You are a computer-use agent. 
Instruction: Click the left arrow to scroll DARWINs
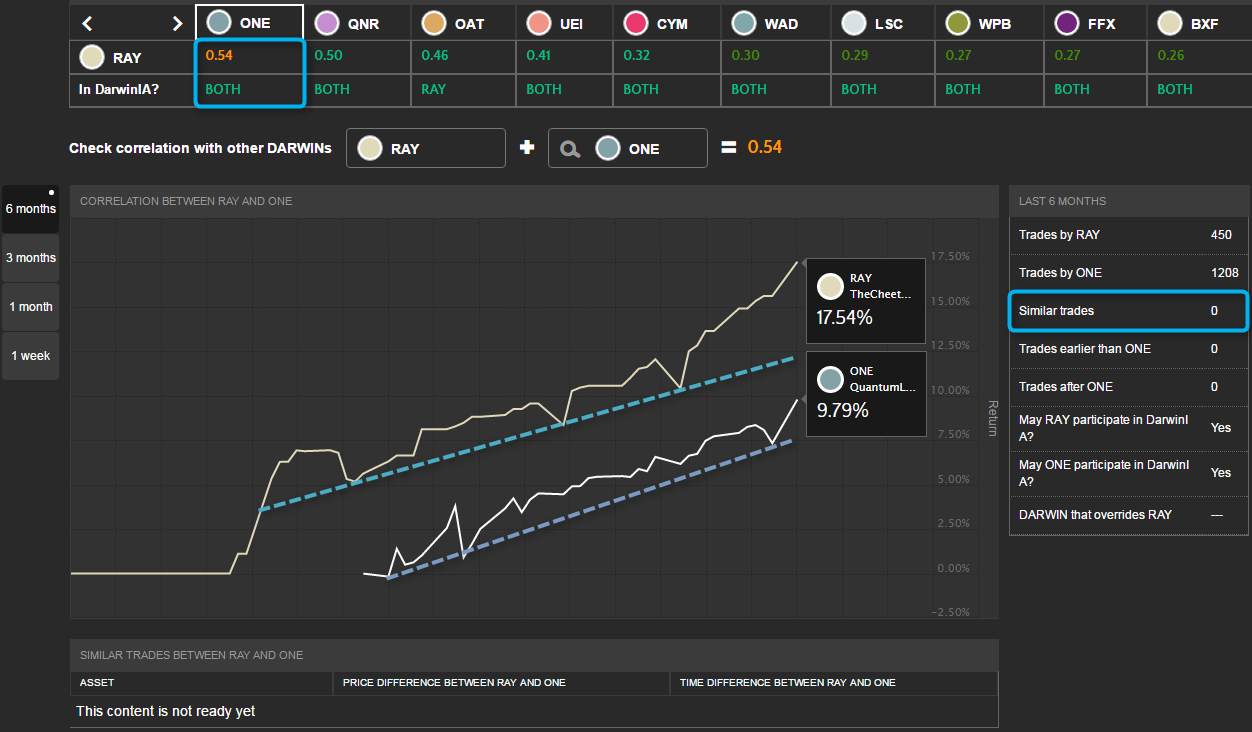click(x=88, y=23)
